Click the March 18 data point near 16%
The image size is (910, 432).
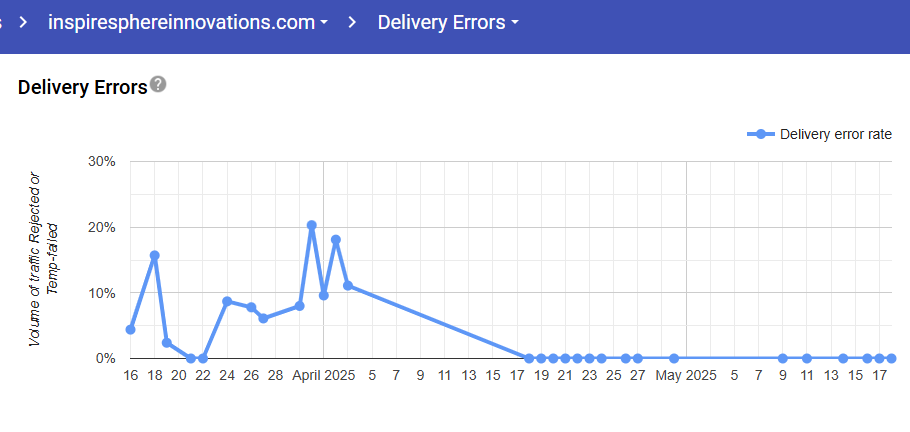click(x=155, y=255)
